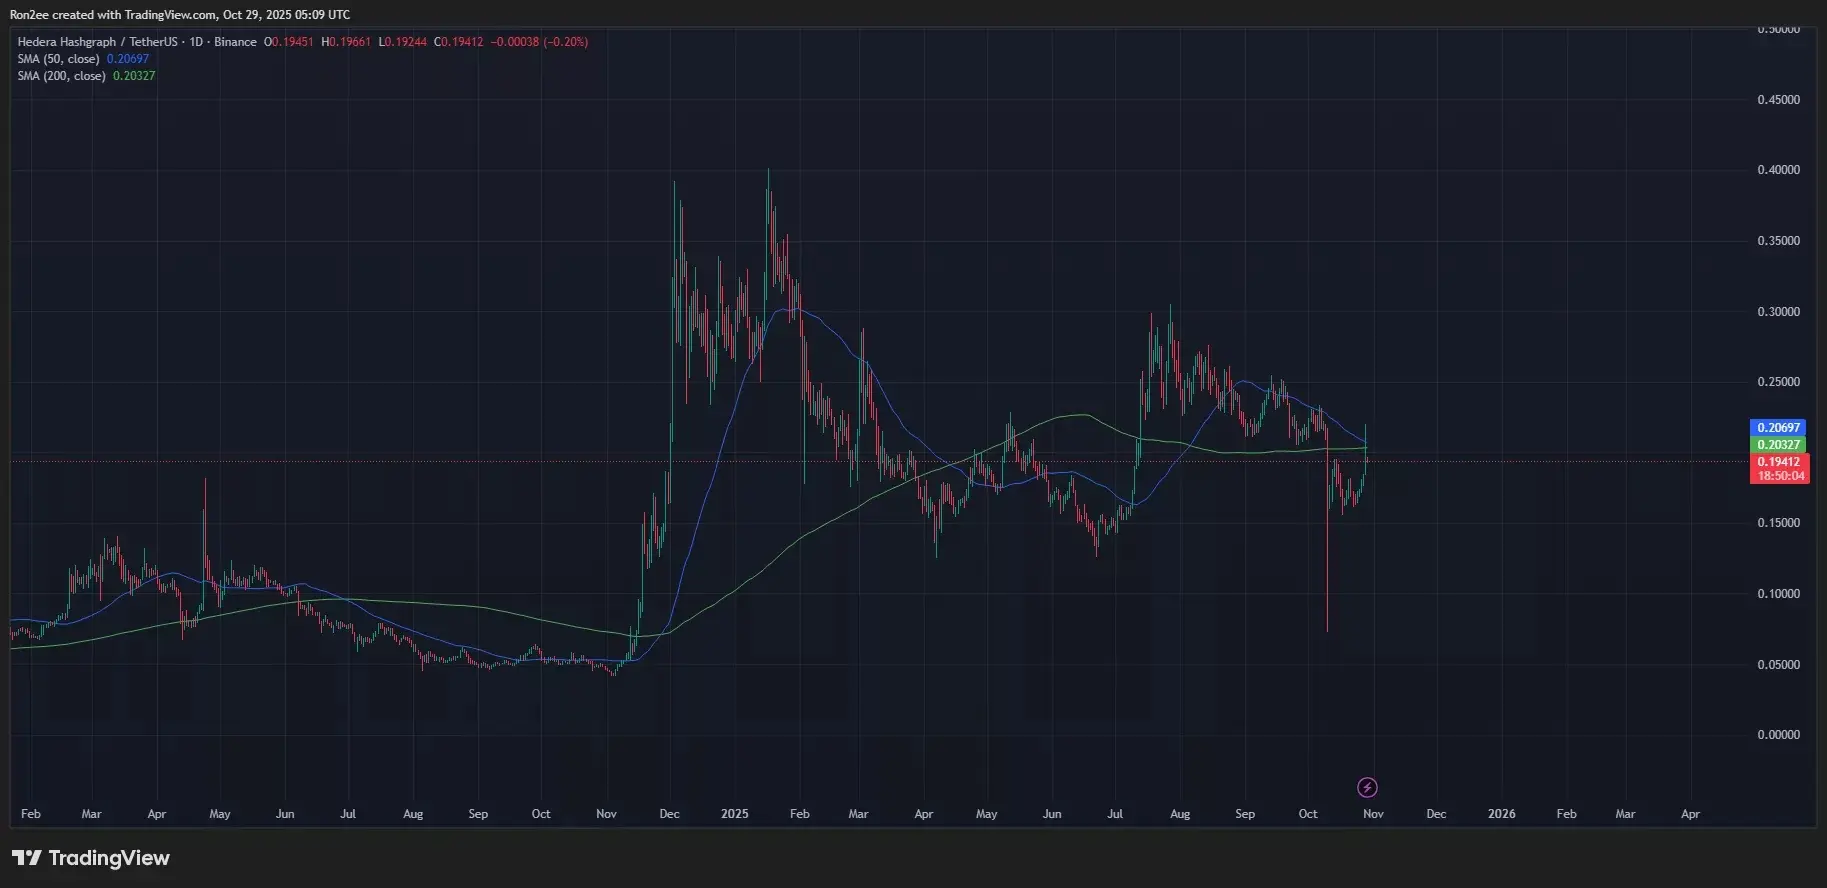Click the 1D interval label in legend
This screenshot has width=1827, height=888.
pos(196,42)
